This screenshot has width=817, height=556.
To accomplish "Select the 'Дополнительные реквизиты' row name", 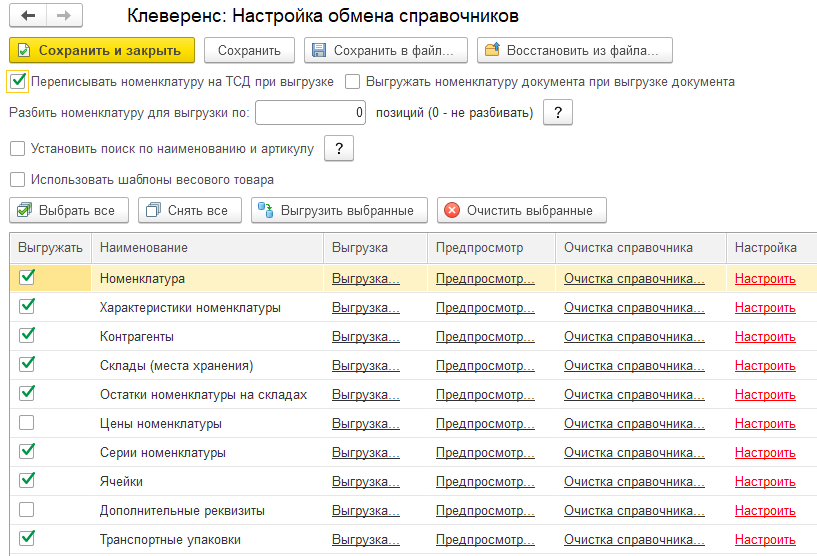I will 182,511.
